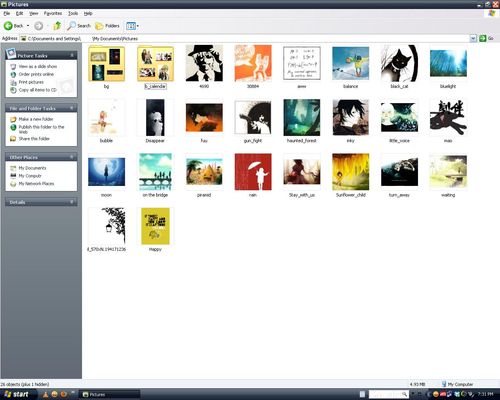Image resolution: width=500 pixels, height=400 pixels.
Task: Click View as a slide show
Action: [x=38, y=66]
